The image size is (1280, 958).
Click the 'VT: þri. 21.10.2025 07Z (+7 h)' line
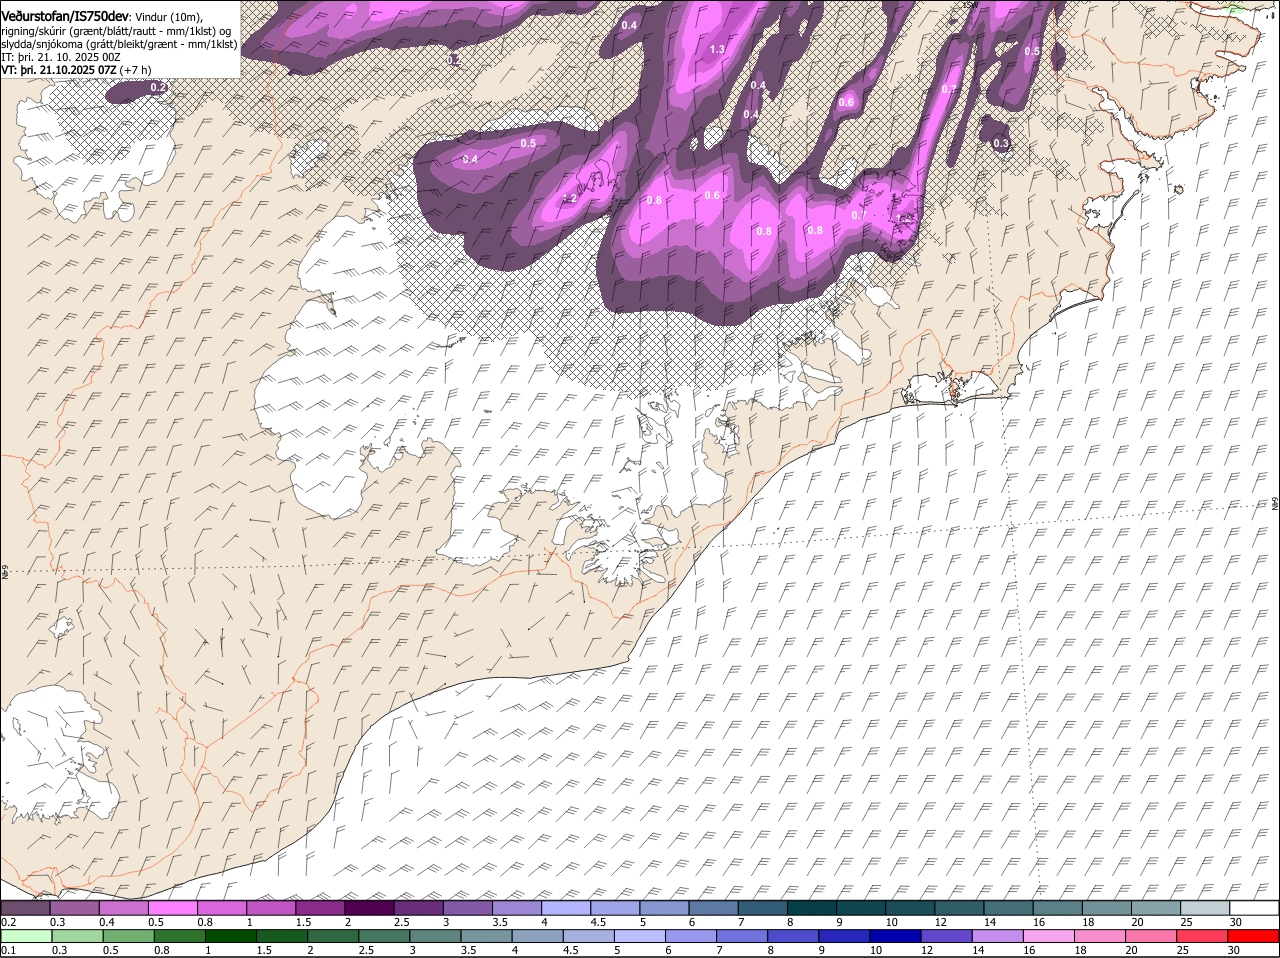[77, 70]
